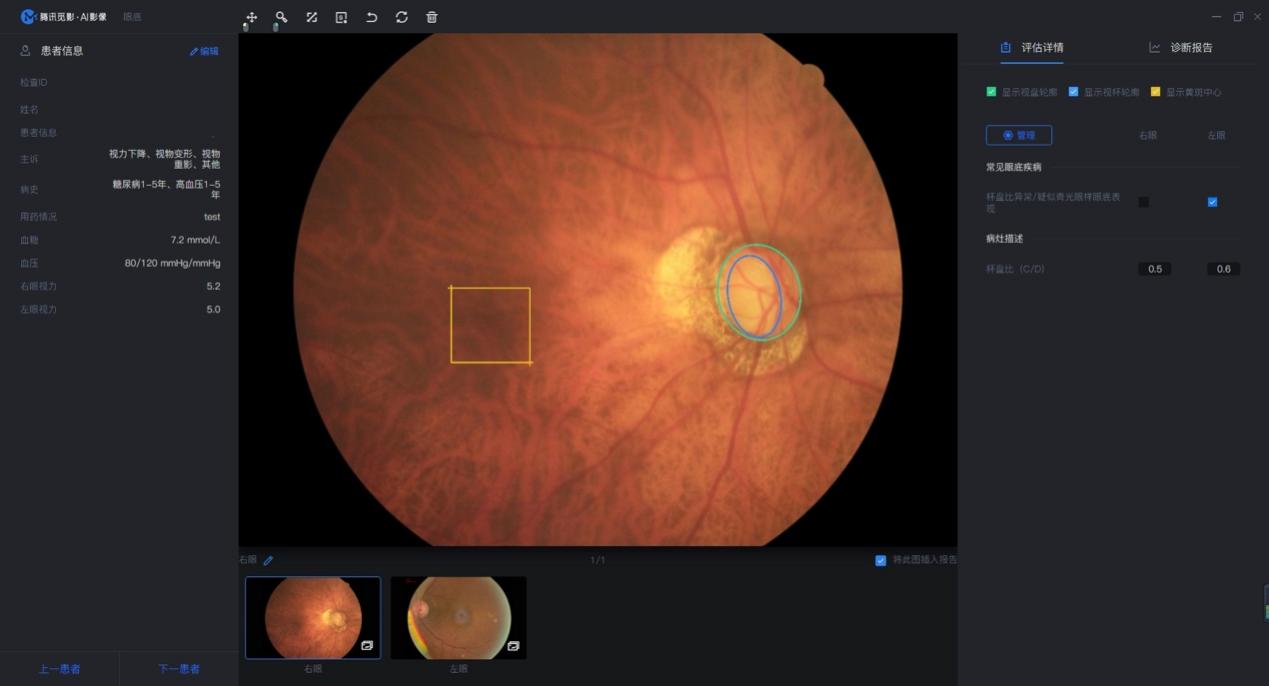
Task: Uncheck left-eye glaucoma suspect finding checkbox
Action: tap(1211, 201)
